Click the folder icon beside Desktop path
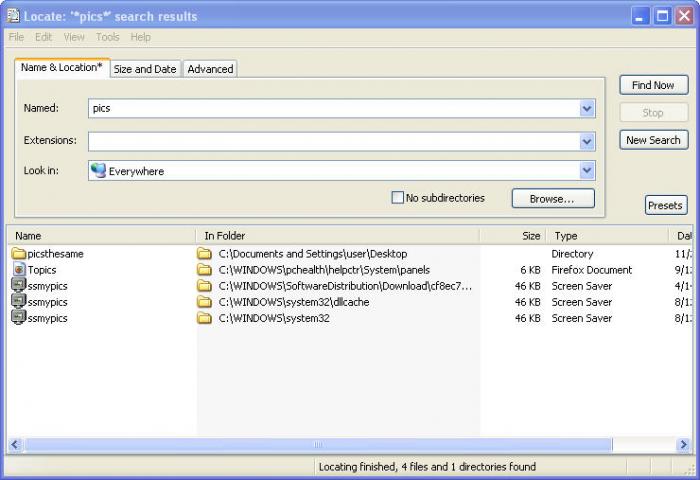The height and width of the screenshot is (480, 700). click(x=204, y=254)
